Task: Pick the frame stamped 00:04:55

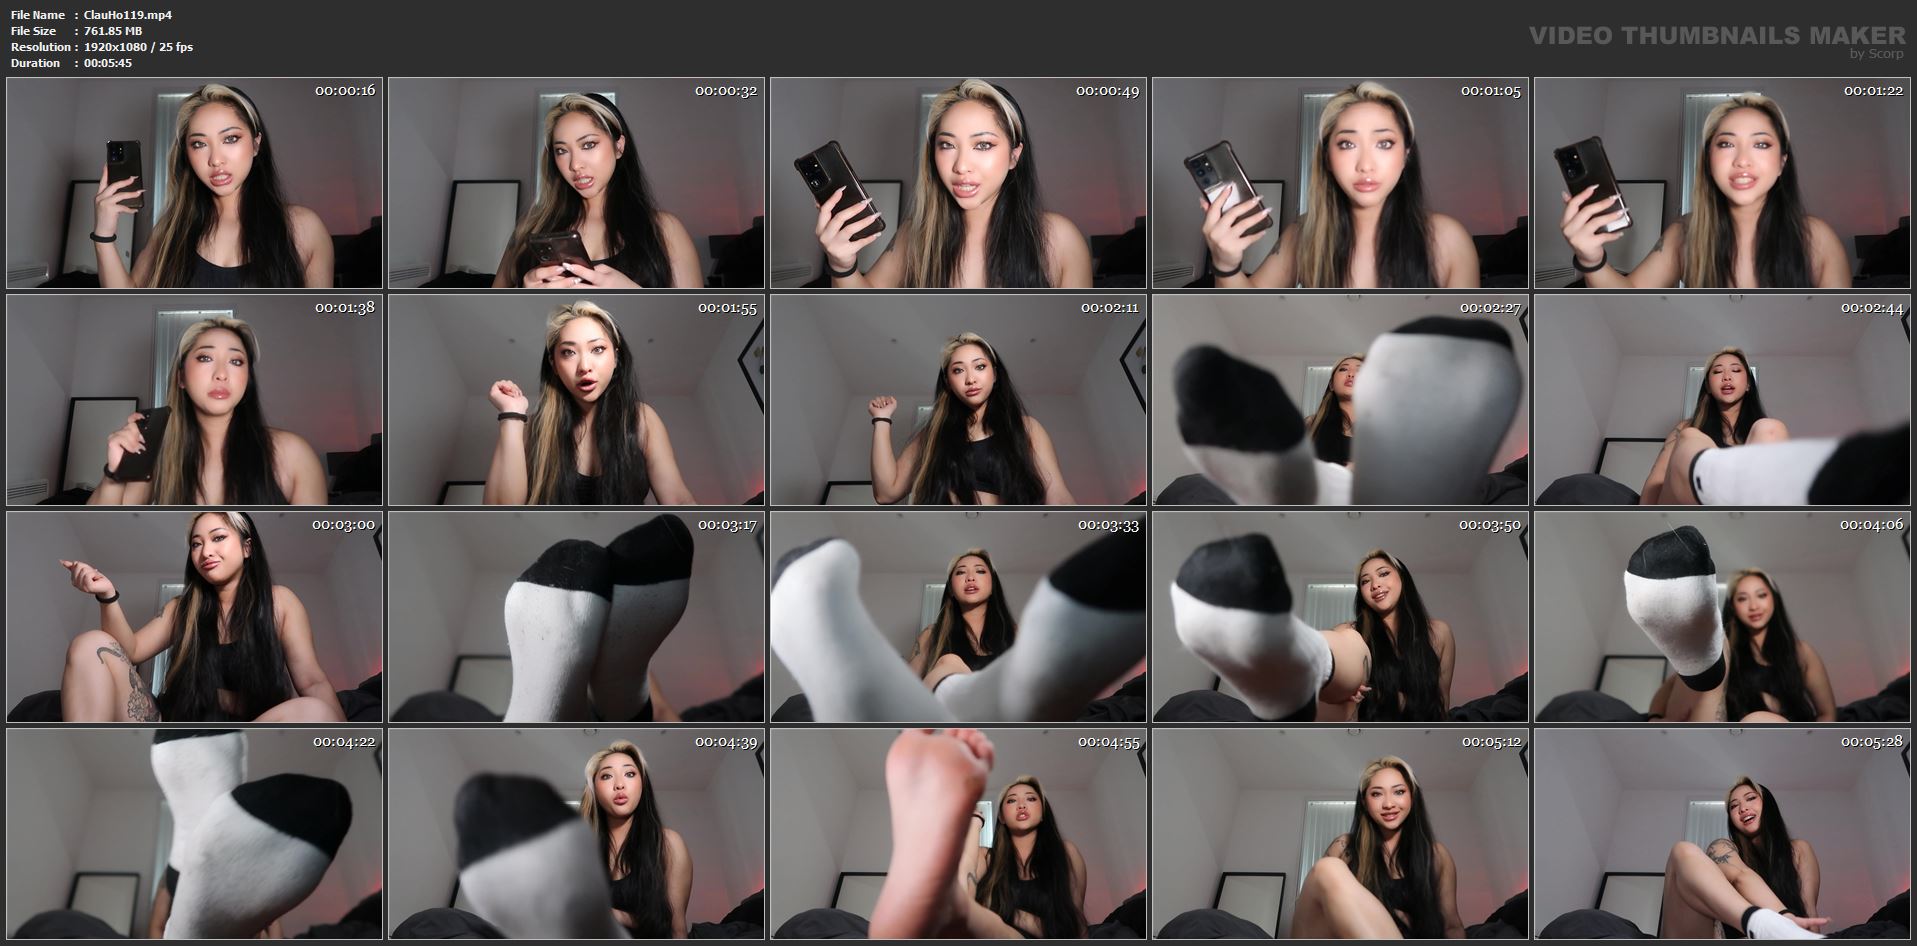Action: (958, 834)
